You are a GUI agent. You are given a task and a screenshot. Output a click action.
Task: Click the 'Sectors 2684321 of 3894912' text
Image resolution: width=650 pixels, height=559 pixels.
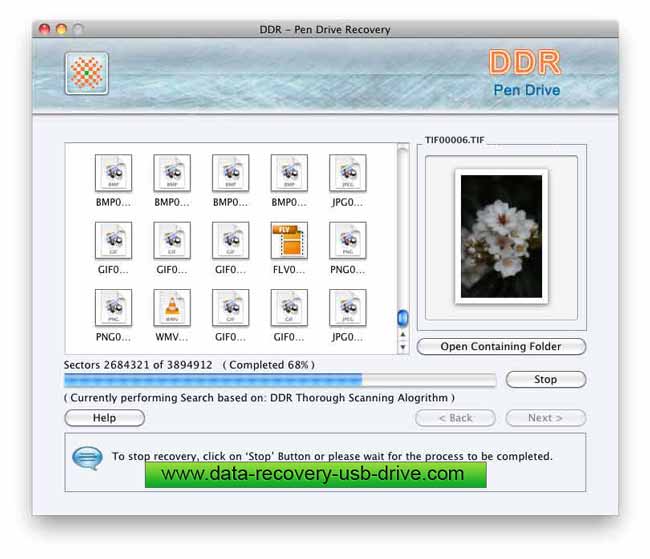tap(138, 365)
